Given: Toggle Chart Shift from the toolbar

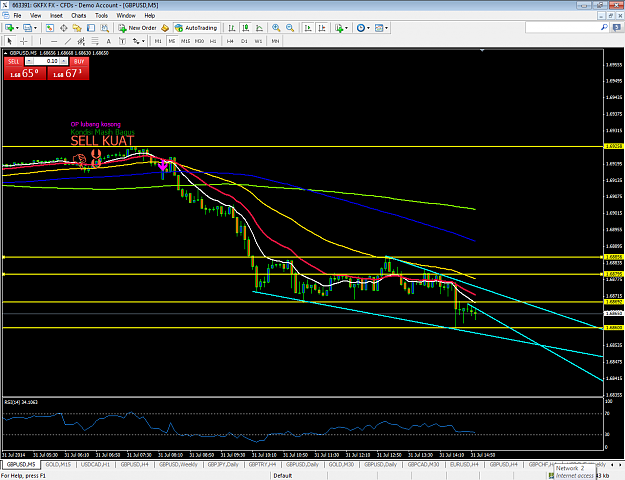Looking at the screenshot, I should pyautogui.click(x=322, y=28).
